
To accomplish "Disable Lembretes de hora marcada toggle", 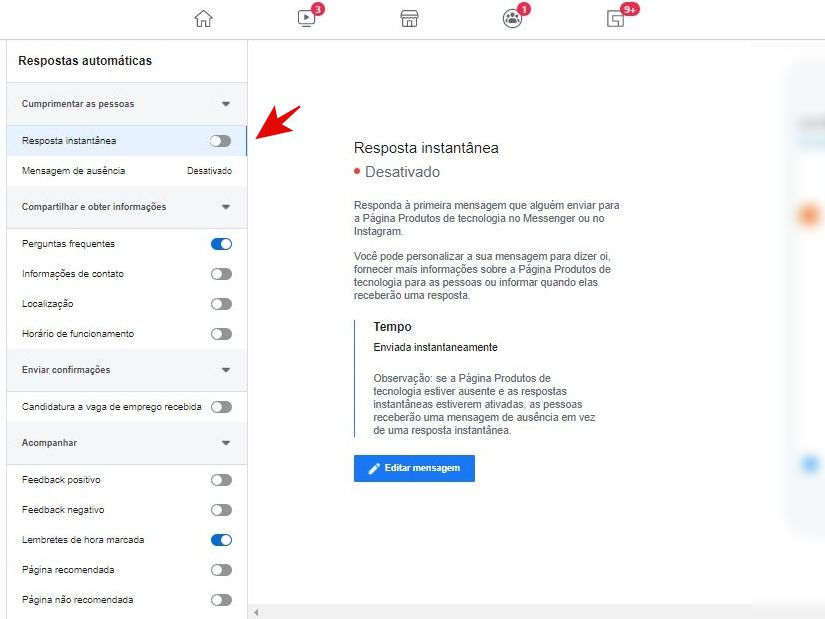I will click(221, 540).
